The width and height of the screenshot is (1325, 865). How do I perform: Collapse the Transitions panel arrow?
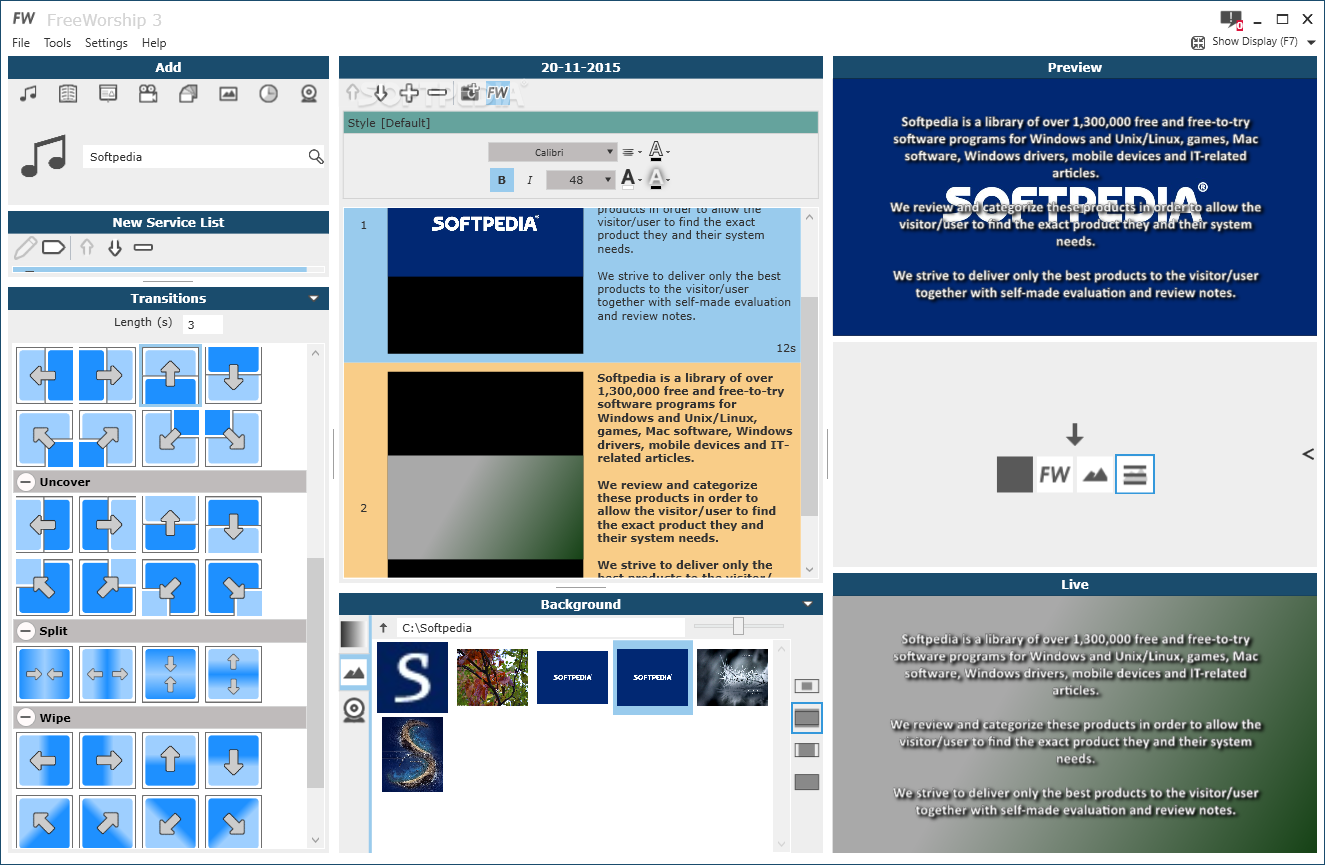[314, 298]
